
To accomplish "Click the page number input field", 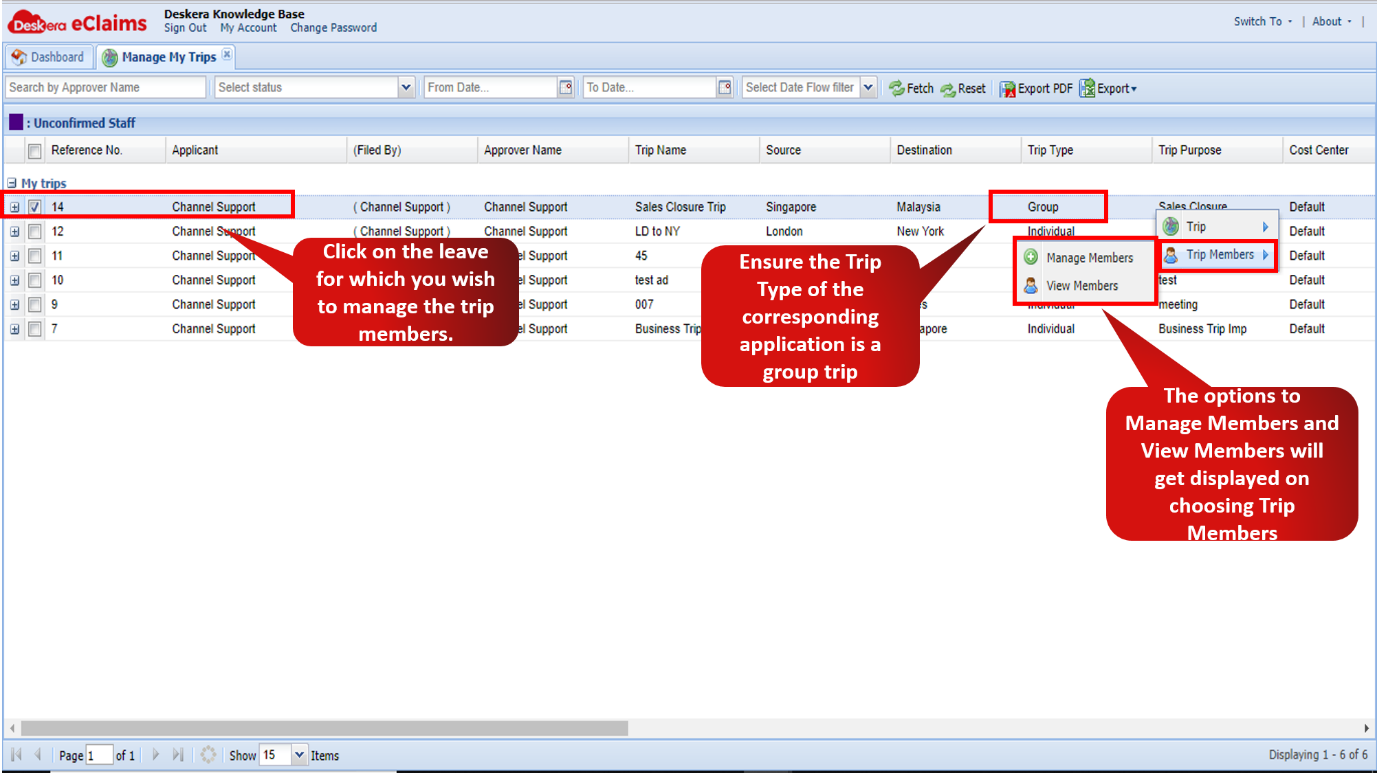I will (99, 755).
